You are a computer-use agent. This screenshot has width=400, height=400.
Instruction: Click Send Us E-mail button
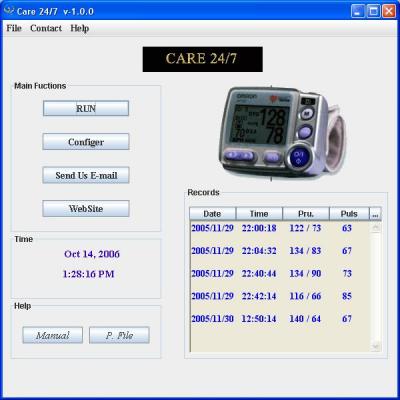pos(86,175)
